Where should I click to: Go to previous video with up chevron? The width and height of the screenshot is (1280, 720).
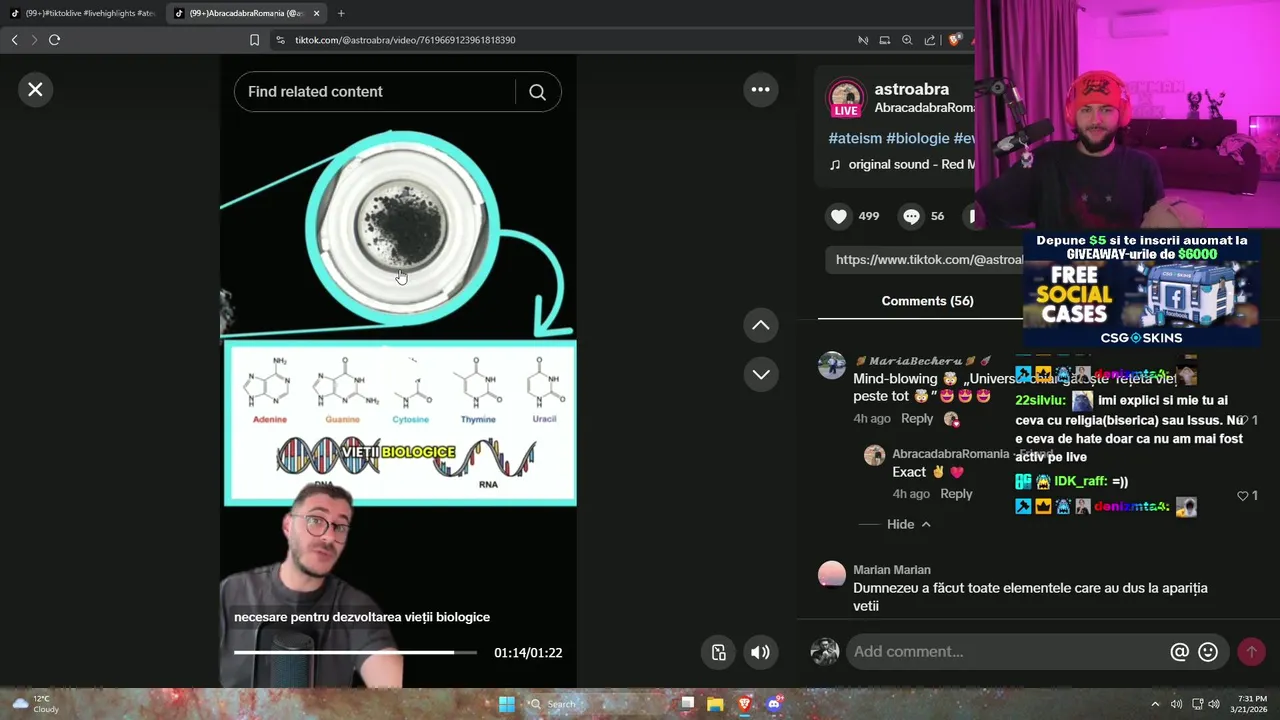[x=761, y=325]
